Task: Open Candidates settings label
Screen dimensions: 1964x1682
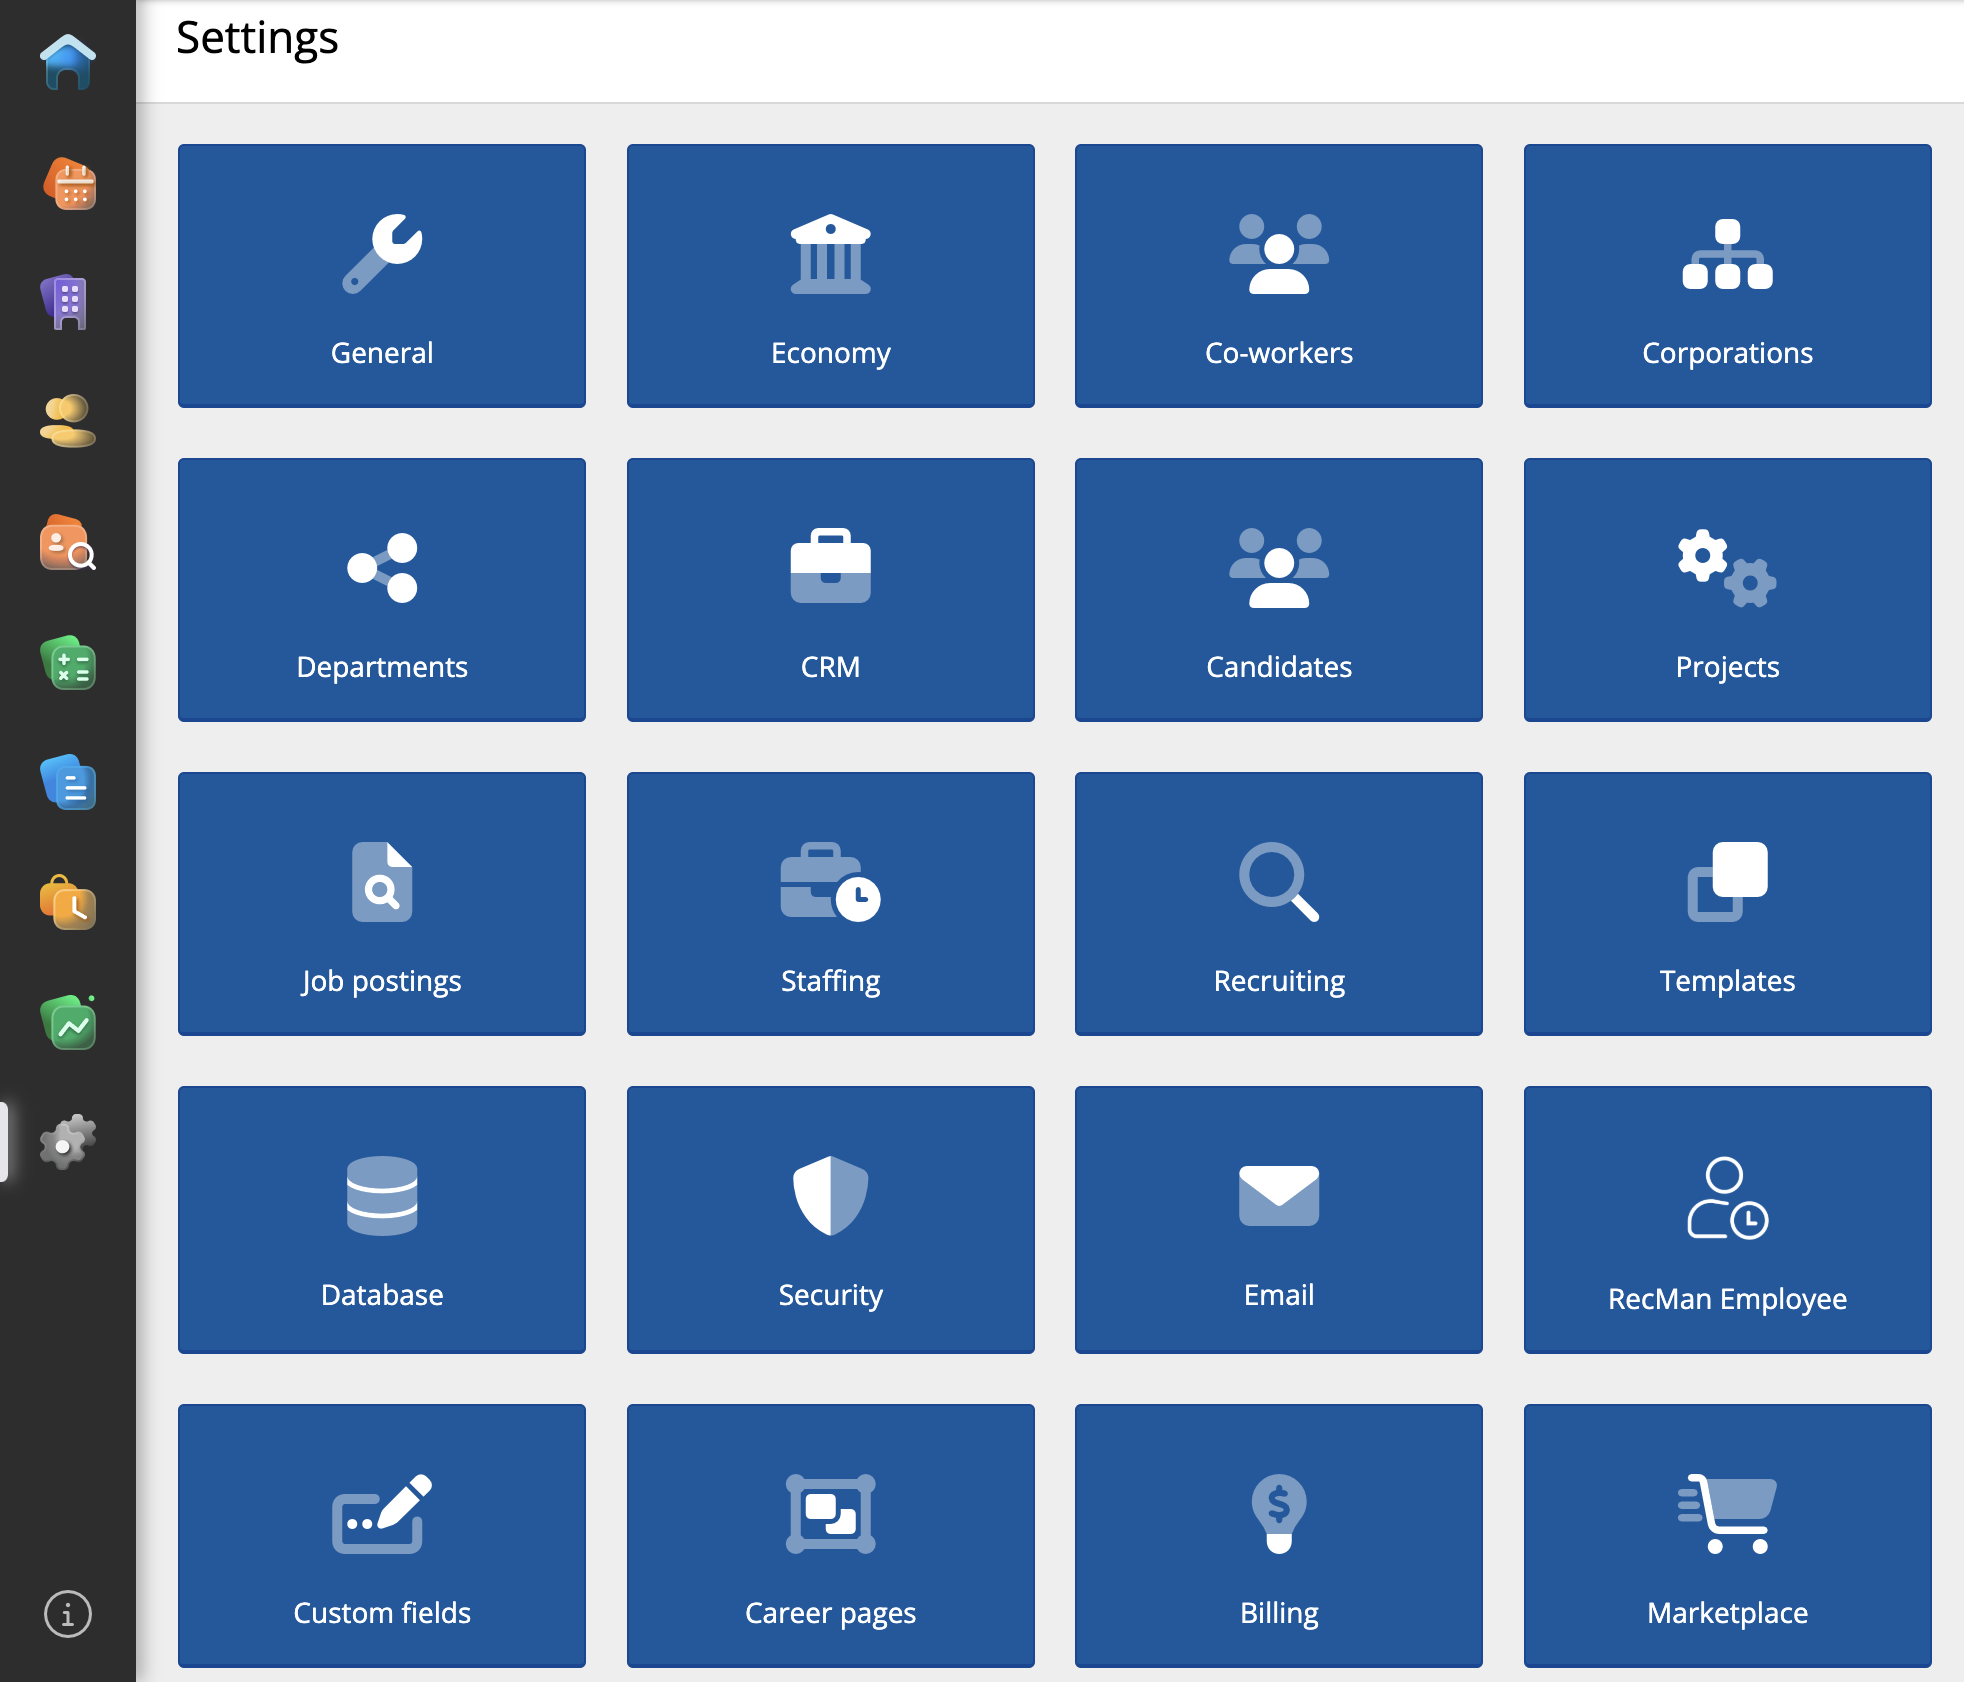Action: pos(1279,667)
